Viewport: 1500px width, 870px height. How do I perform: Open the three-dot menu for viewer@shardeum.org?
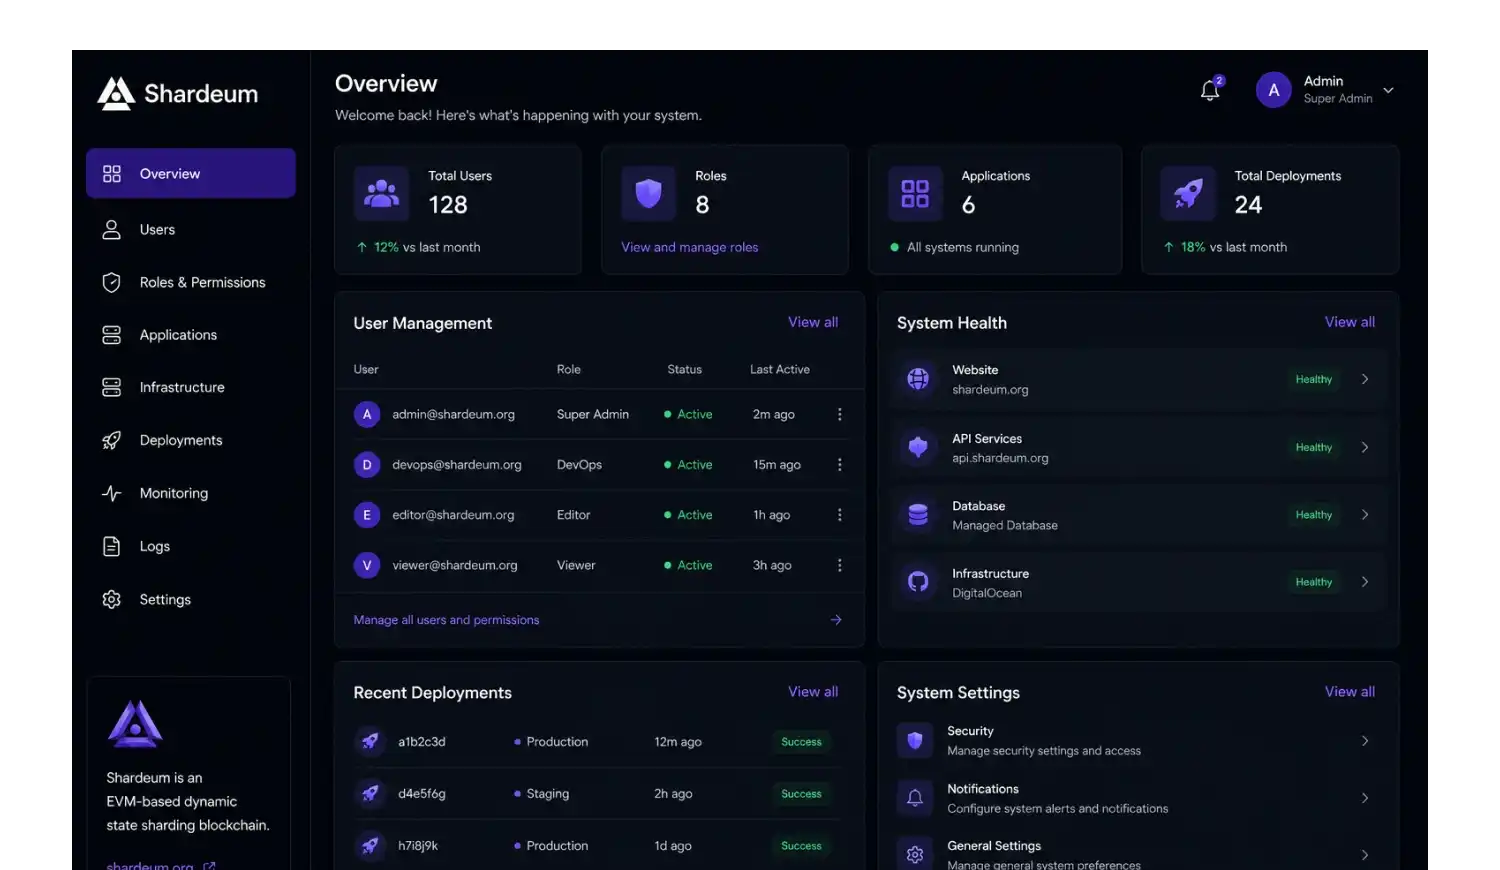point(839,565)
